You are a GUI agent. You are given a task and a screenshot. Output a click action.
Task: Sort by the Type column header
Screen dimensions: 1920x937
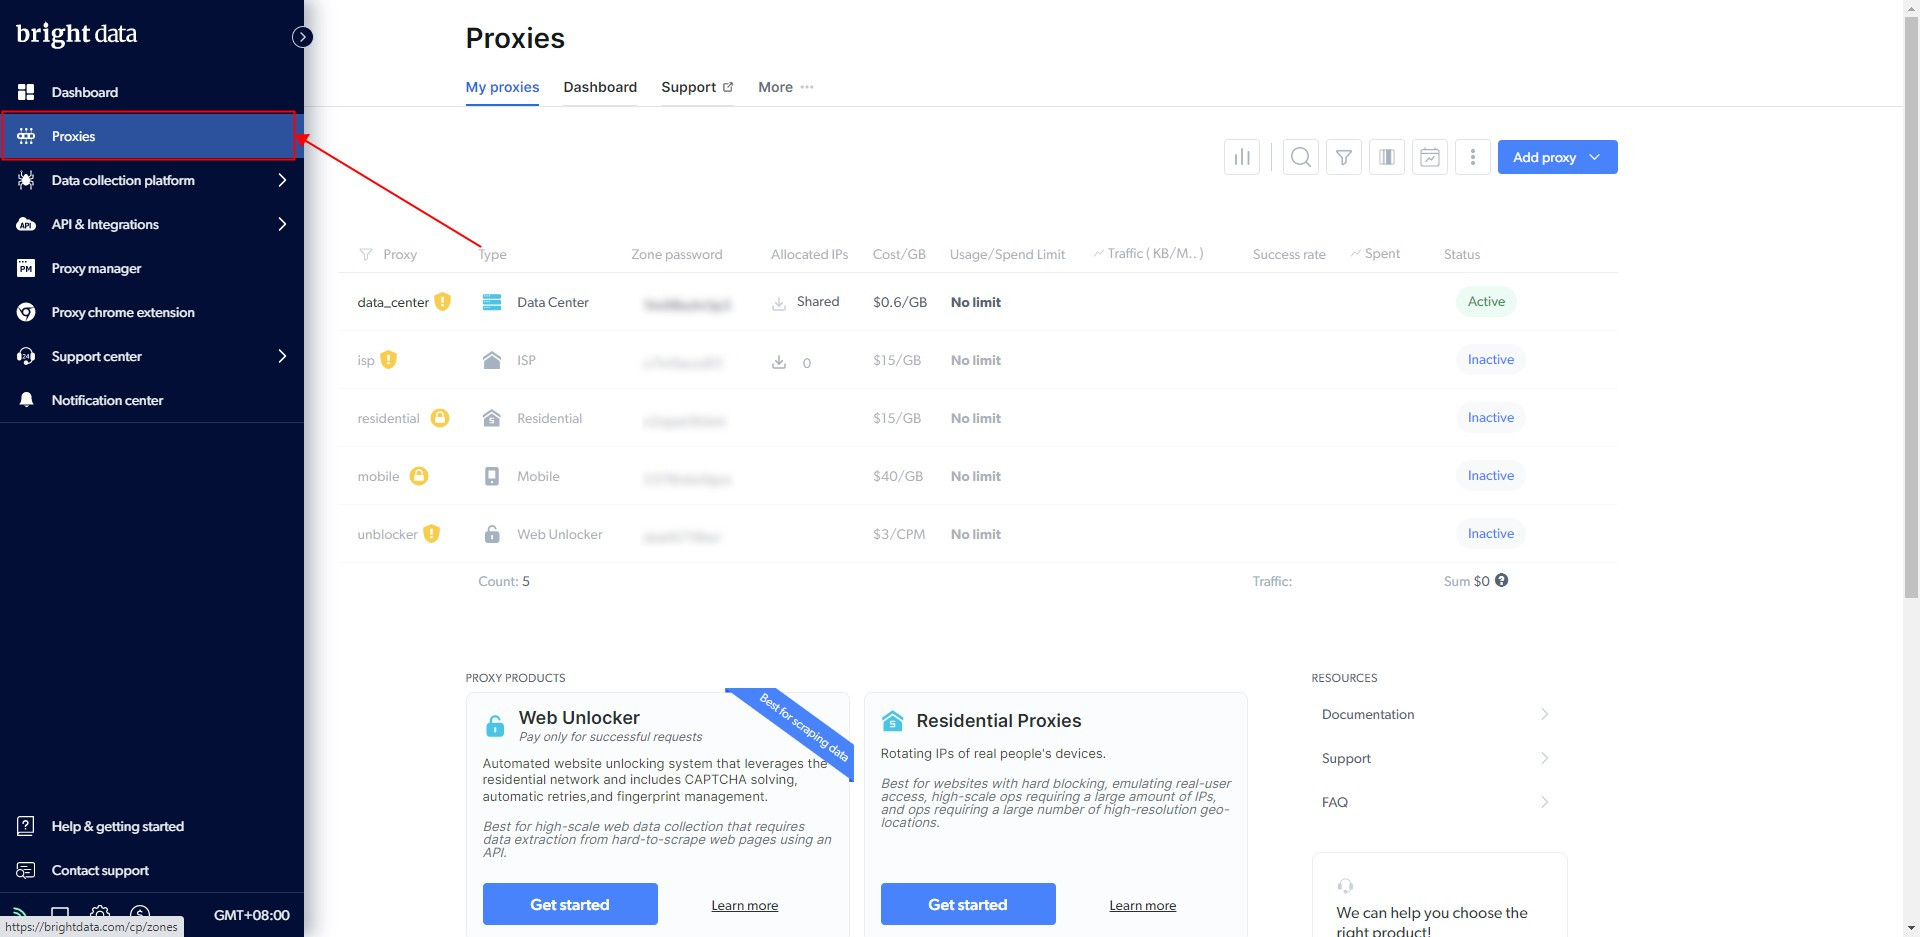[x=492, y=254]
